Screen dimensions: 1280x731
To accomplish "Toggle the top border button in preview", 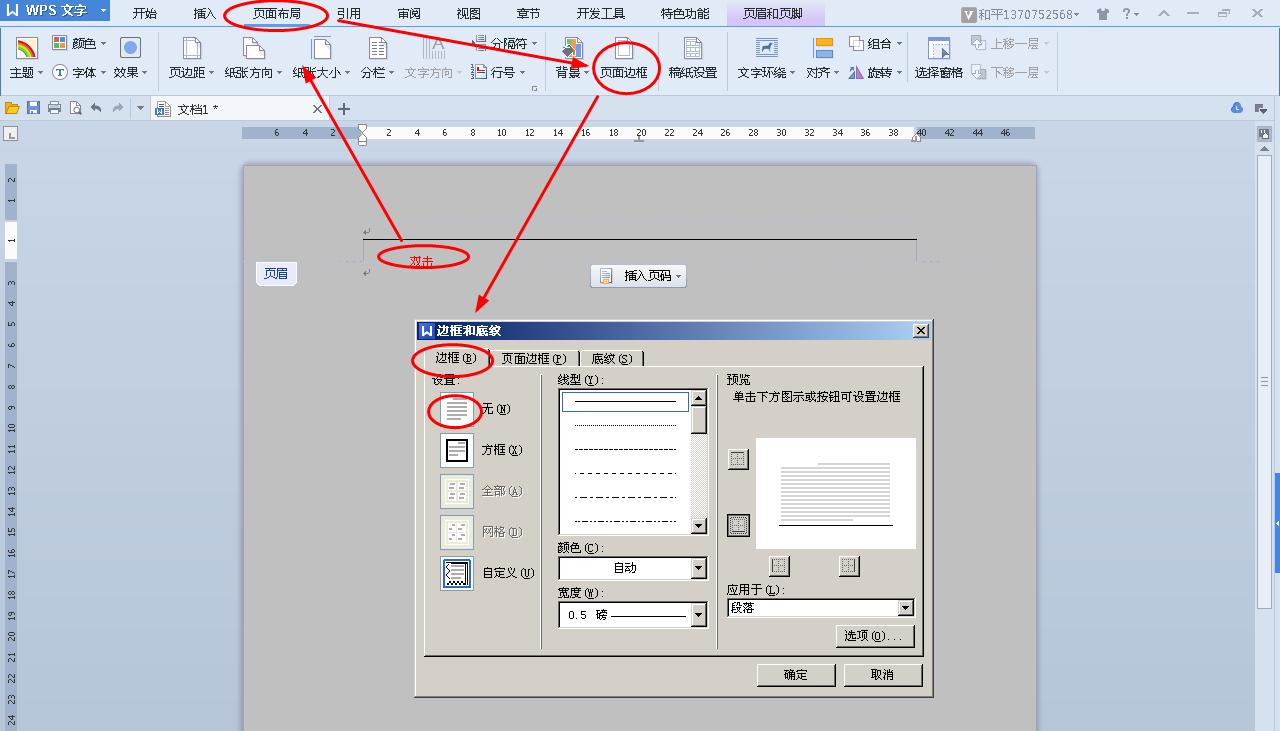I will pos(738,459).
